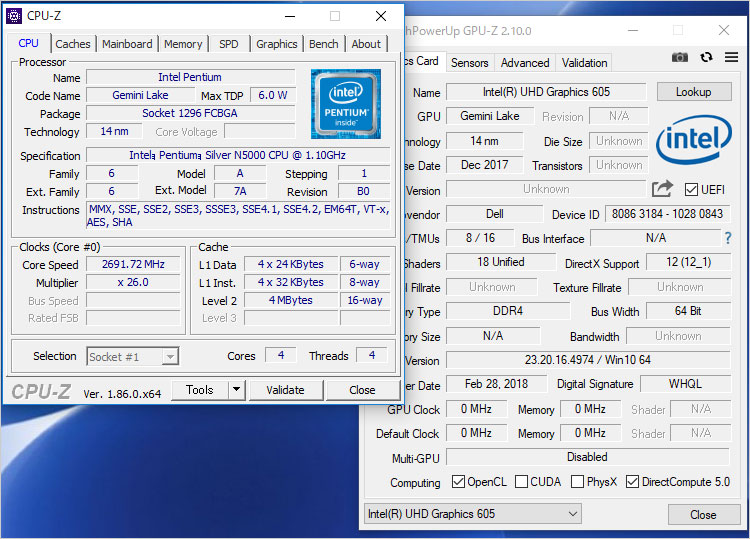The width and height of the screenshot is (750, 539).
Task: Open the Socket #1 selection dropdown
Action: (132, 356)
